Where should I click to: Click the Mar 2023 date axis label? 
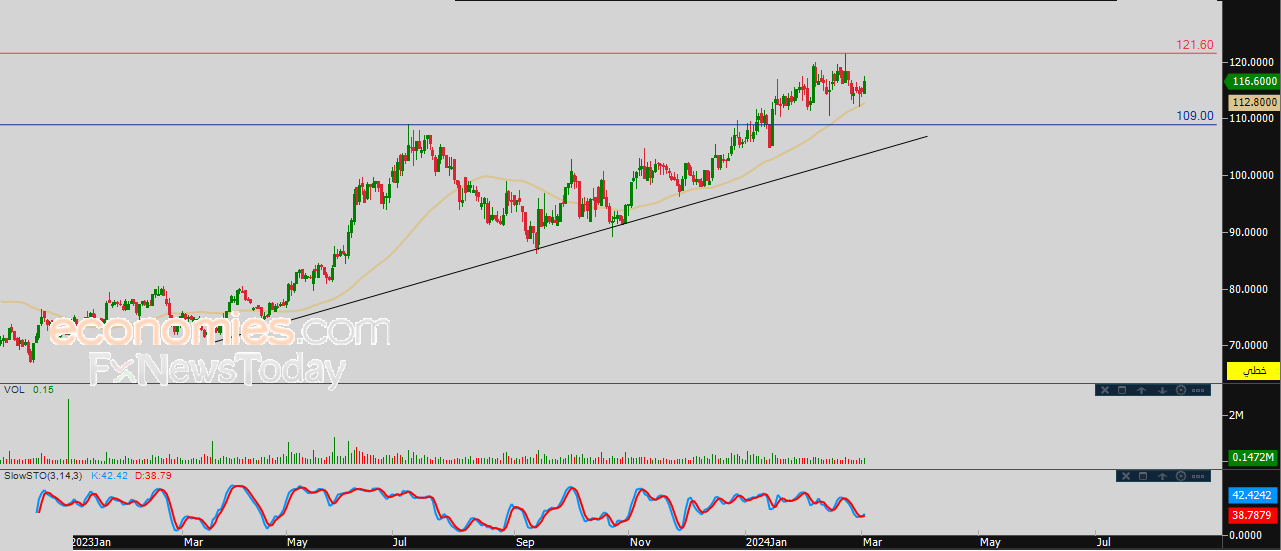[194, 542]
